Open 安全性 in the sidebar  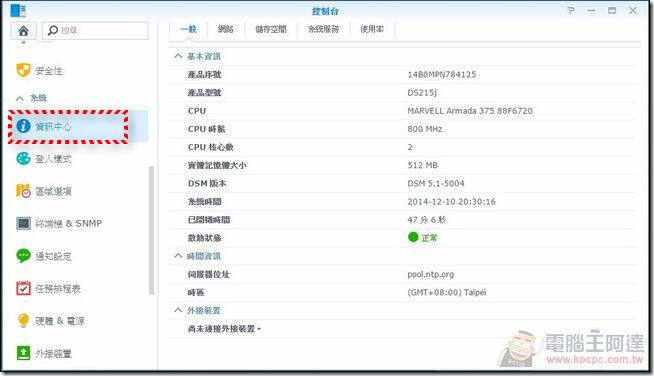[49, 71]
